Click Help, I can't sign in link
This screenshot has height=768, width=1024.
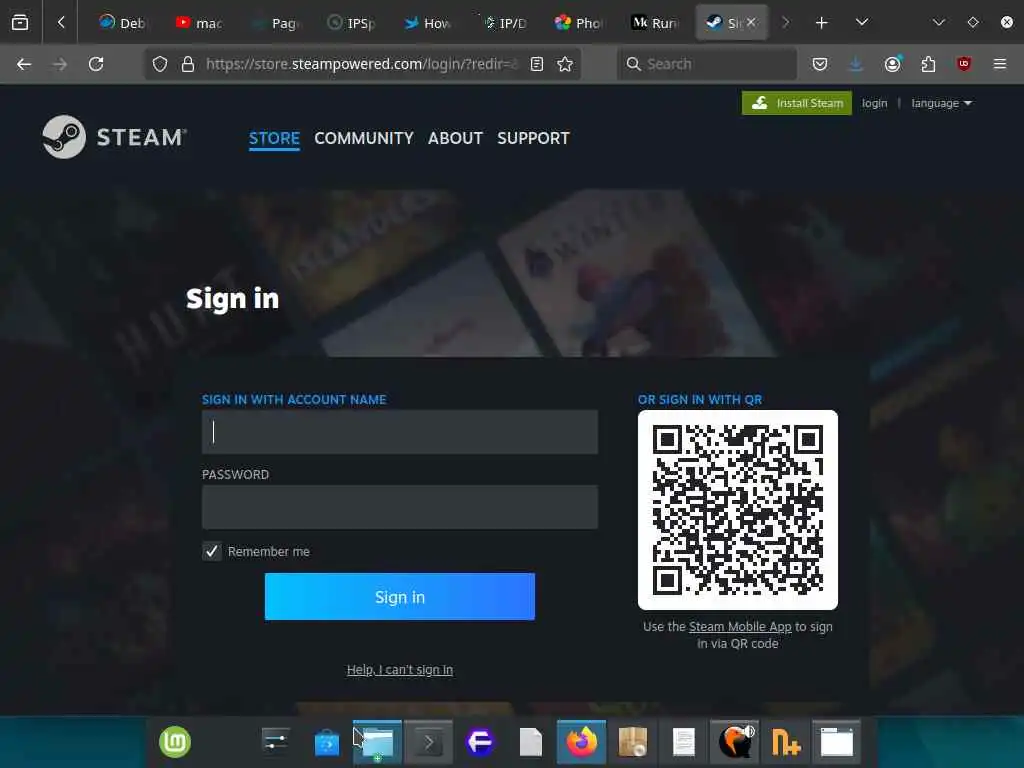tap(400, 669)
